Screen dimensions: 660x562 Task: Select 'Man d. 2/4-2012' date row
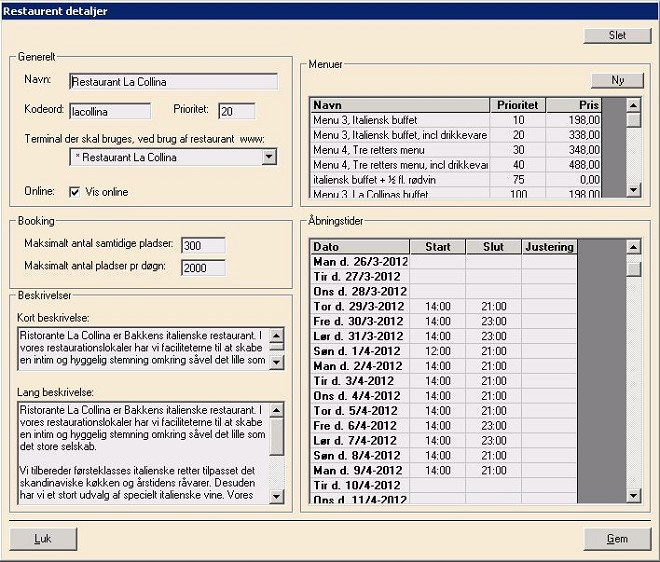[x=444, y=366]
